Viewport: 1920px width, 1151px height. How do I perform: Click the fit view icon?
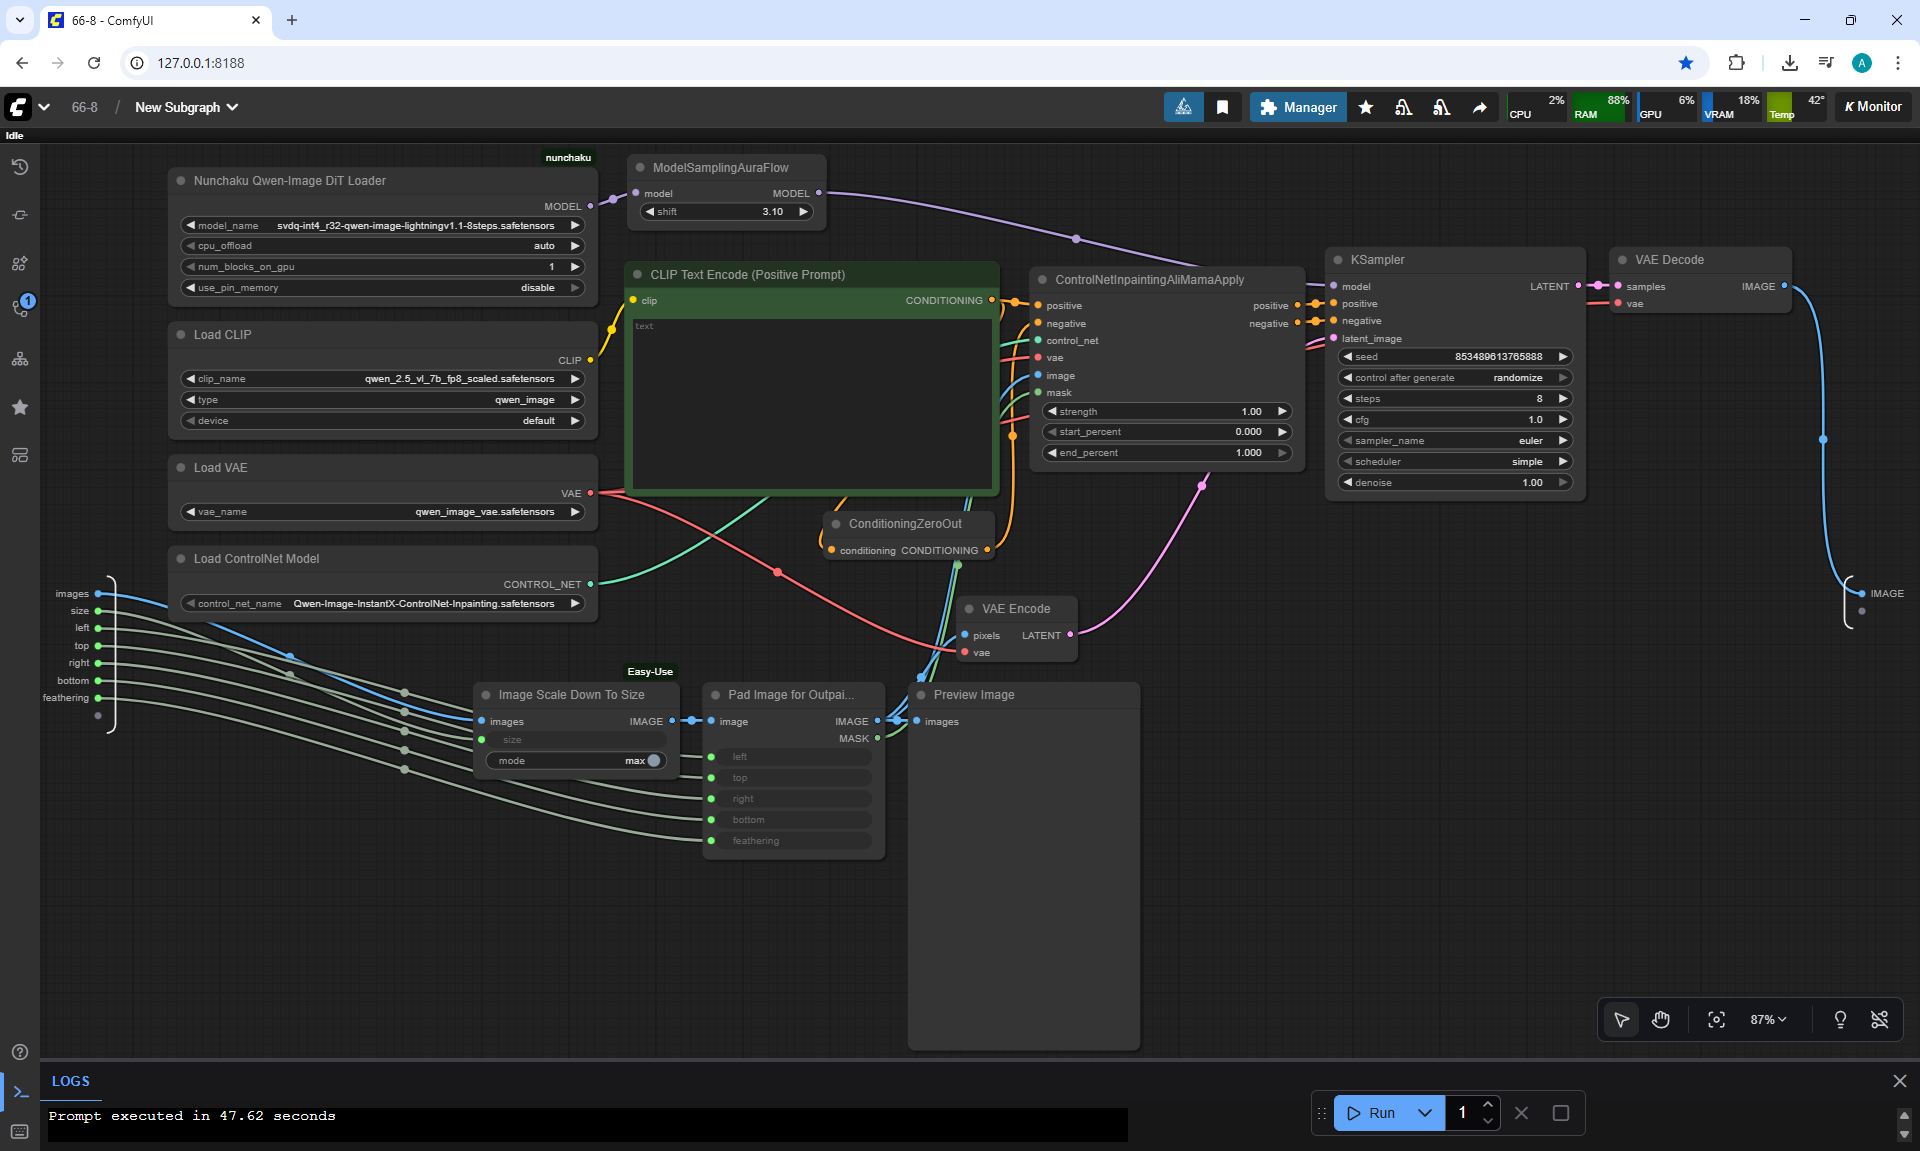pos(1716,1019)
